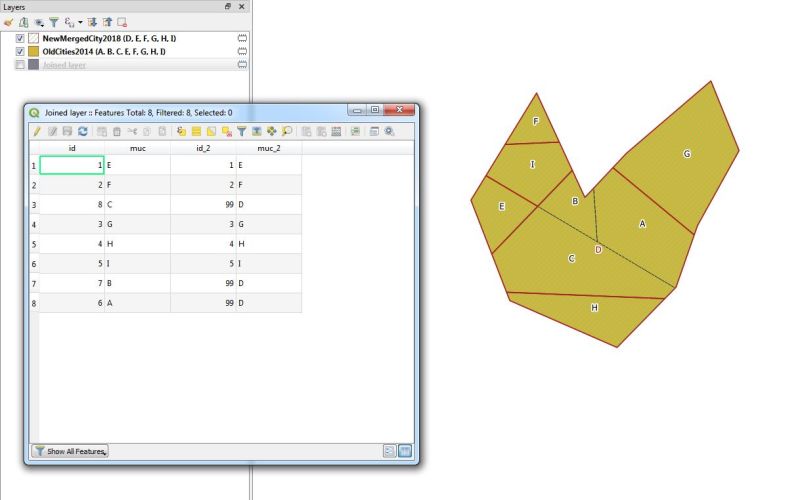The height and width of the screenshot is (500, 800).
Task: Click Remove Layer icon in Layers toolbar
Action: point(122,22)
